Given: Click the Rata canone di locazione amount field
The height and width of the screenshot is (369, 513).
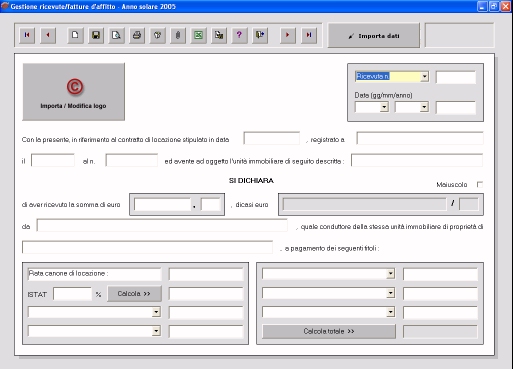Looking at the screenshot, I should 206,275.
